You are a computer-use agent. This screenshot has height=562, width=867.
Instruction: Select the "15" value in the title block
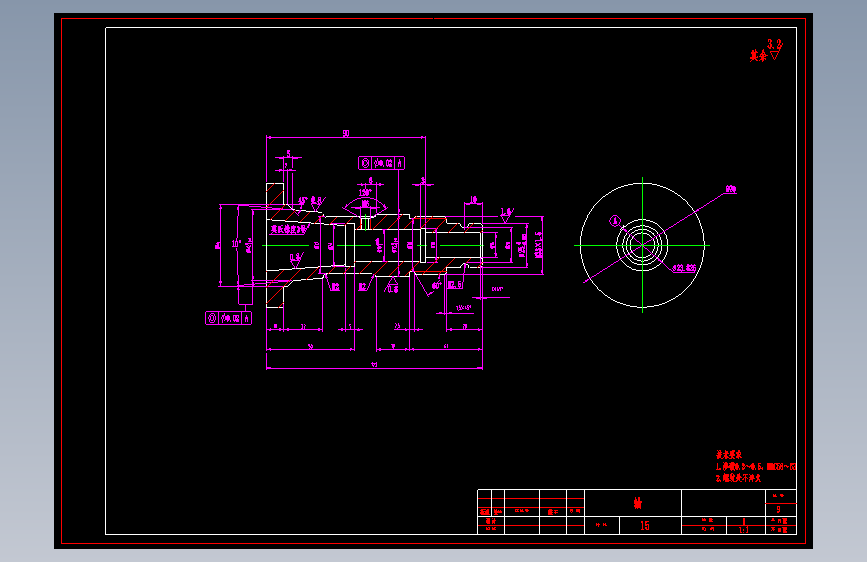[x=645, y=525]
